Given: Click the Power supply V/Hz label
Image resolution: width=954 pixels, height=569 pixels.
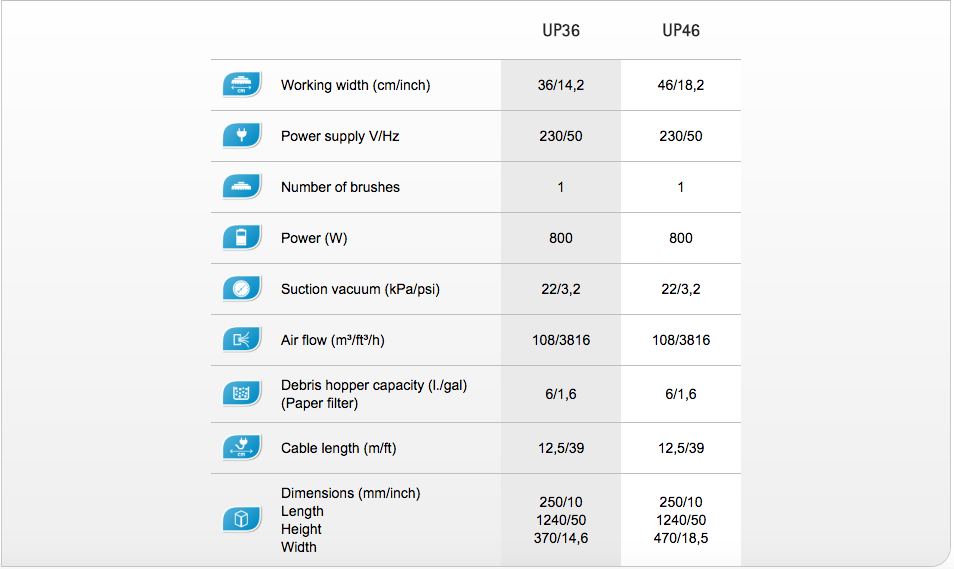Looking at the screenshot, I should (340, 136).
